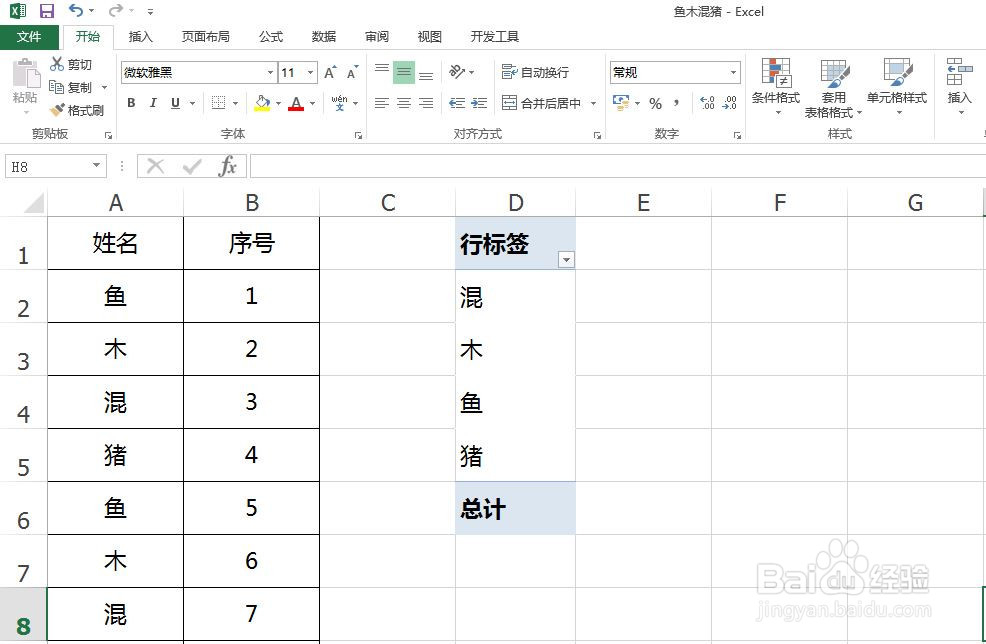Switch to 插入 Insert ribbon tab
986x644 pixels.
point(140,36)
